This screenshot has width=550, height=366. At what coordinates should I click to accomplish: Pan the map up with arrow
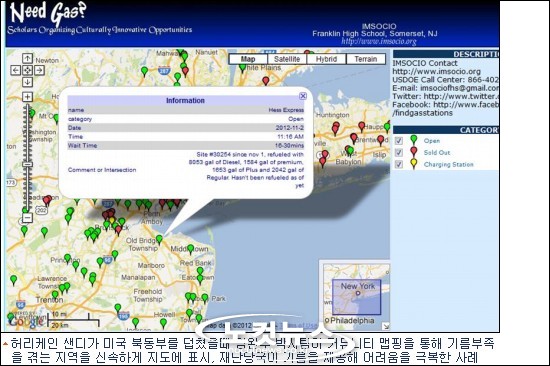point(27,58)
